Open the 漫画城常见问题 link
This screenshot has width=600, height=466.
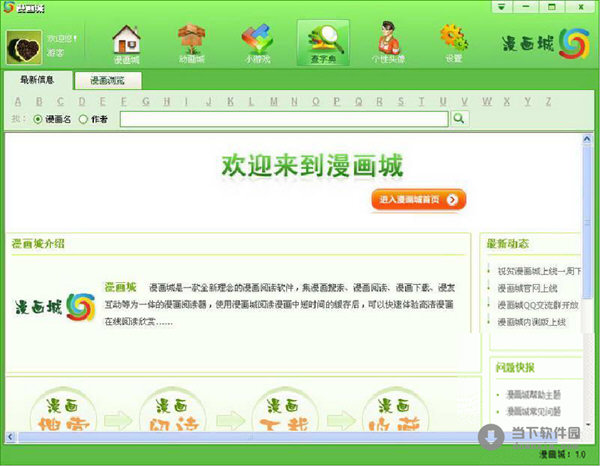pyautogui.click(x=533, y=411)
